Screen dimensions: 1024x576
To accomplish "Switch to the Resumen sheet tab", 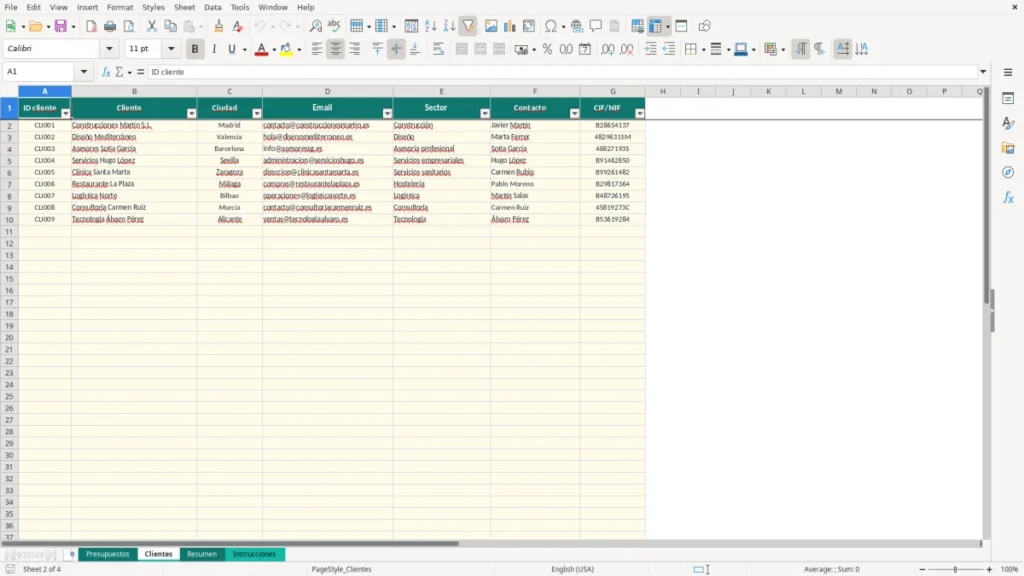I will tap(202, 554).
